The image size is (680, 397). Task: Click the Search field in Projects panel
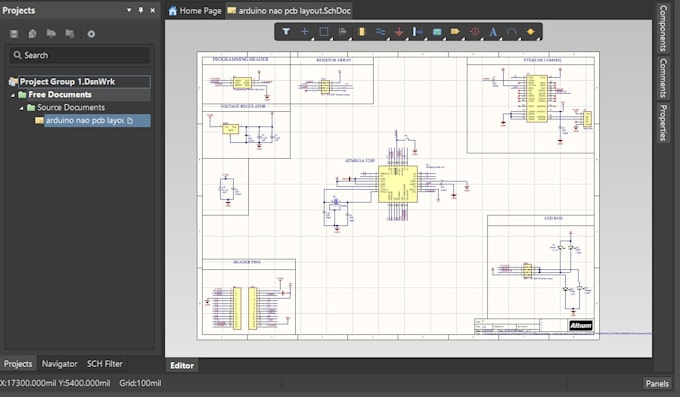coord(80,55)
